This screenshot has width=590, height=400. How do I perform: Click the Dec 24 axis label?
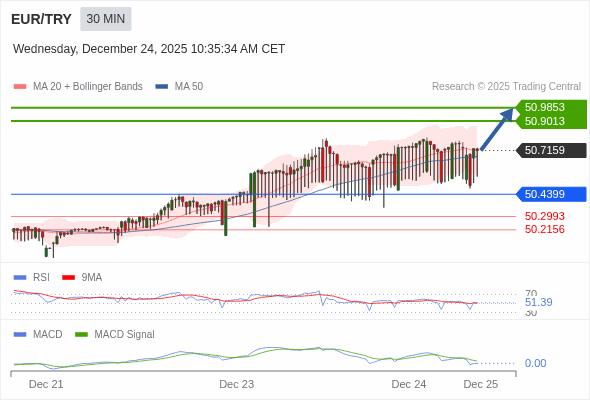(x=409, y=384)
